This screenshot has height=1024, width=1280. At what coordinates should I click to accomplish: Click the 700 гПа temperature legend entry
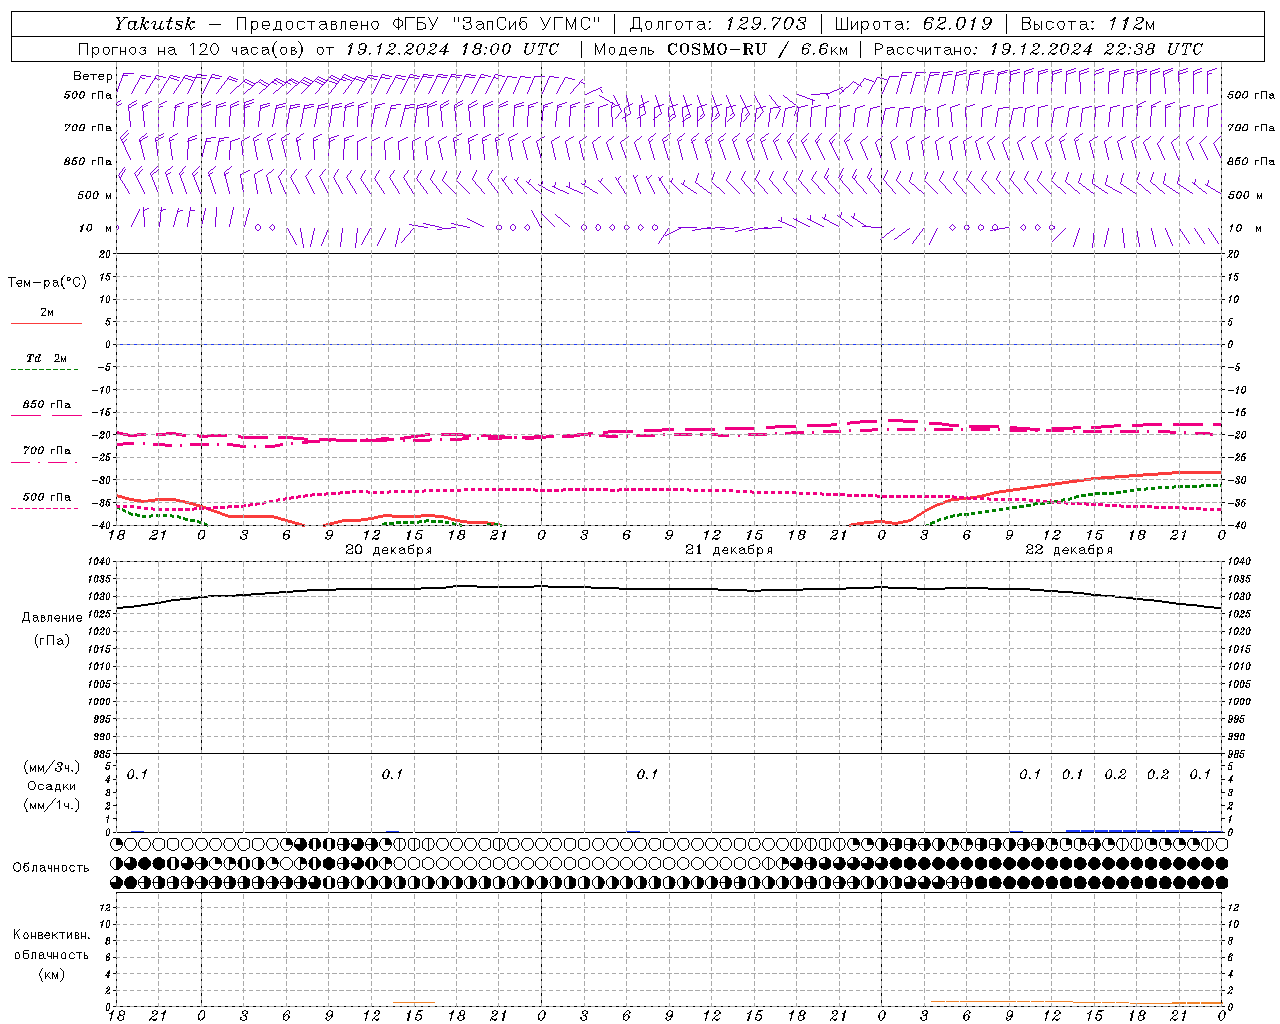(x=47, y=451)
